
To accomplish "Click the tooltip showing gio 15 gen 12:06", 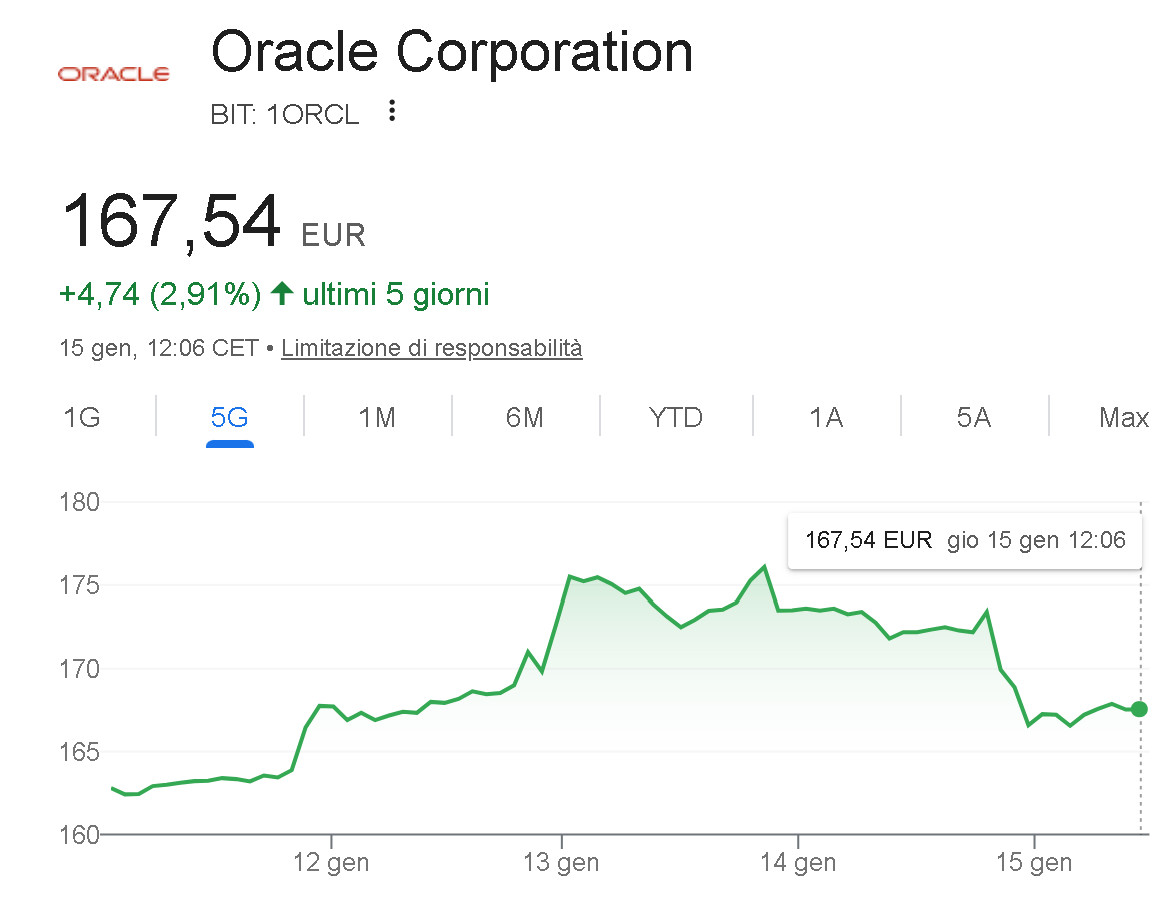I will point(963,540).
